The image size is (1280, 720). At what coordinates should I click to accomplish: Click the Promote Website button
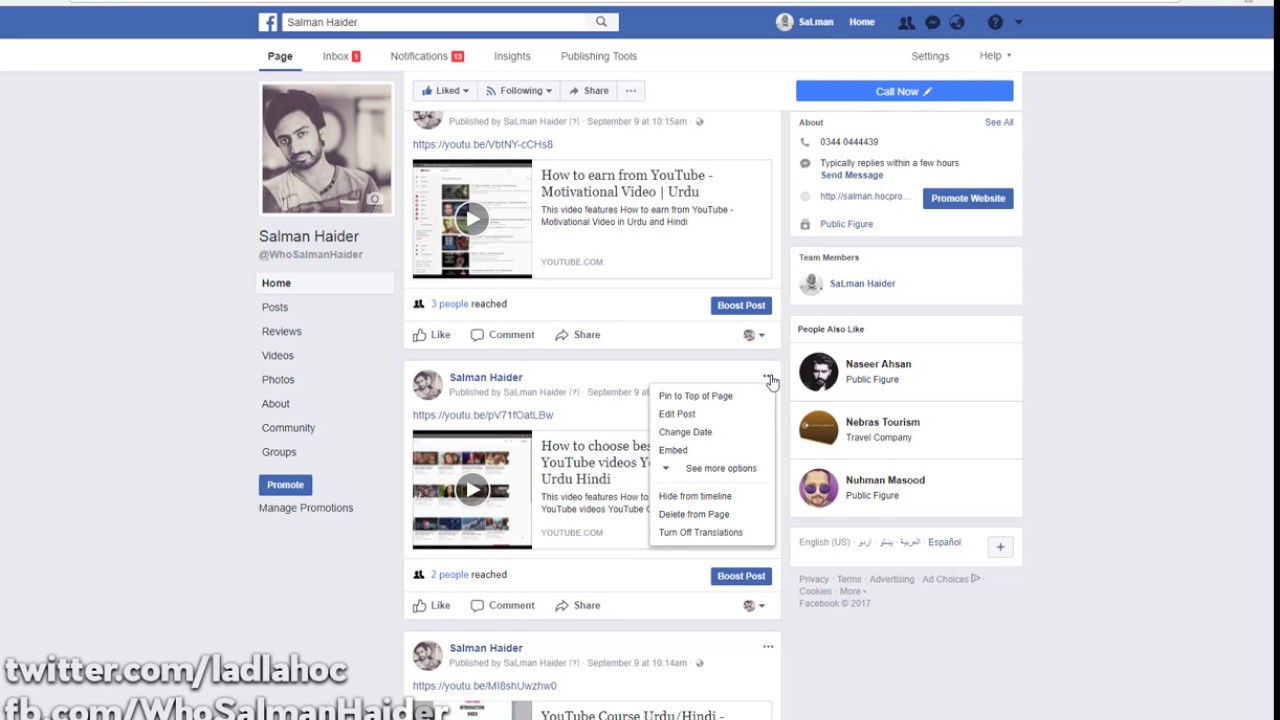(968, 198)
